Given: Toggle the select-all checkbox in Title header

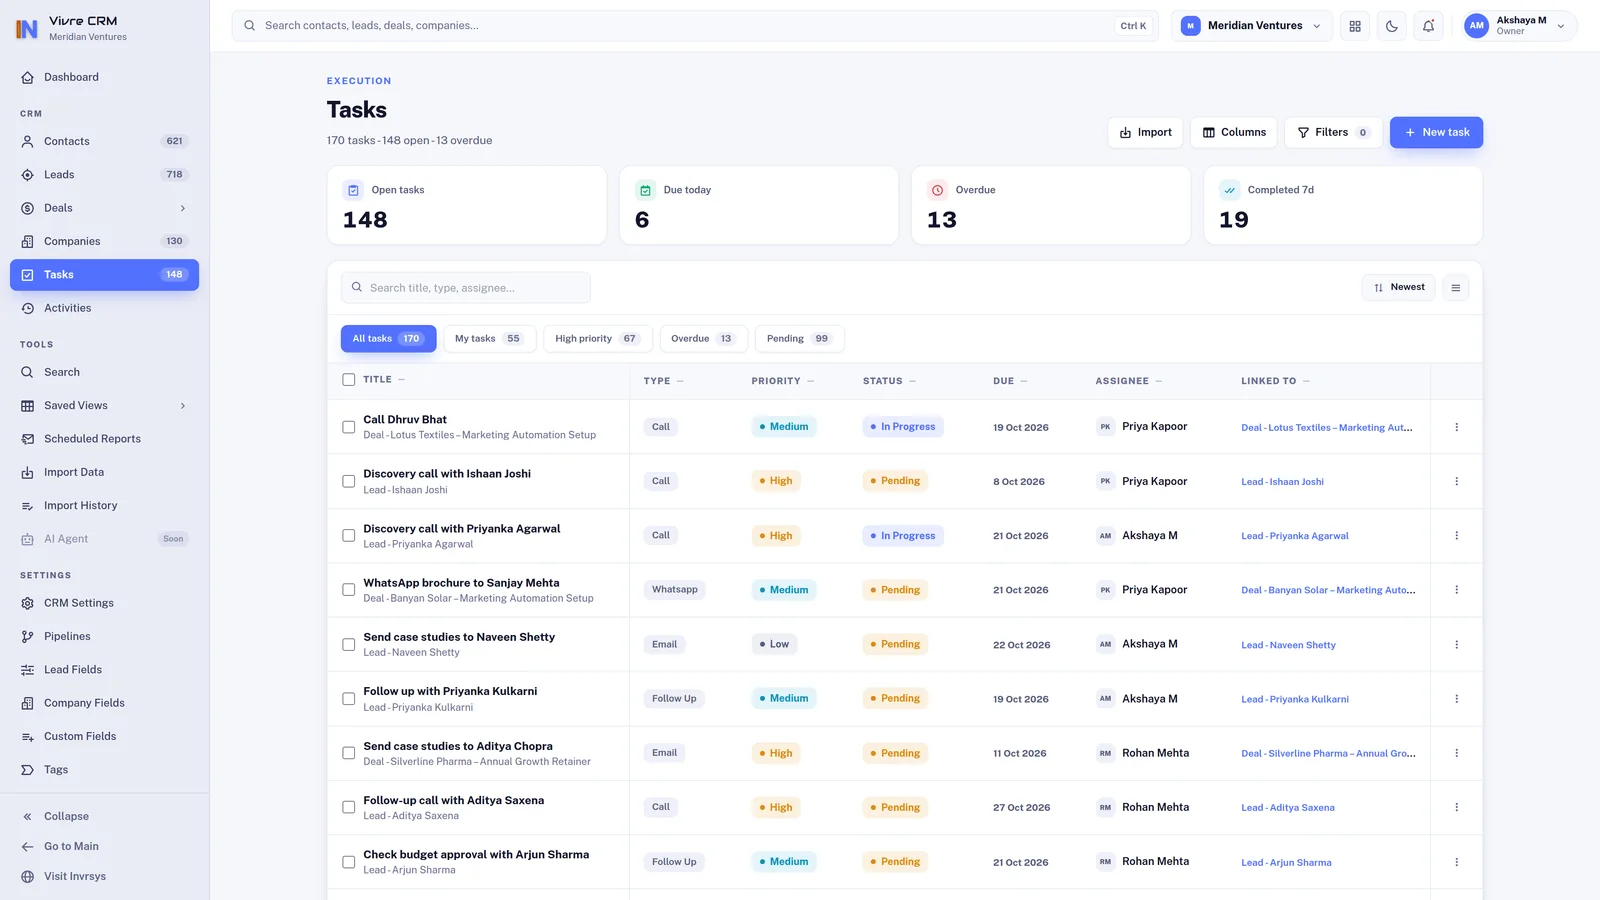Looking at the screenshot, I should tap(349, 380).
